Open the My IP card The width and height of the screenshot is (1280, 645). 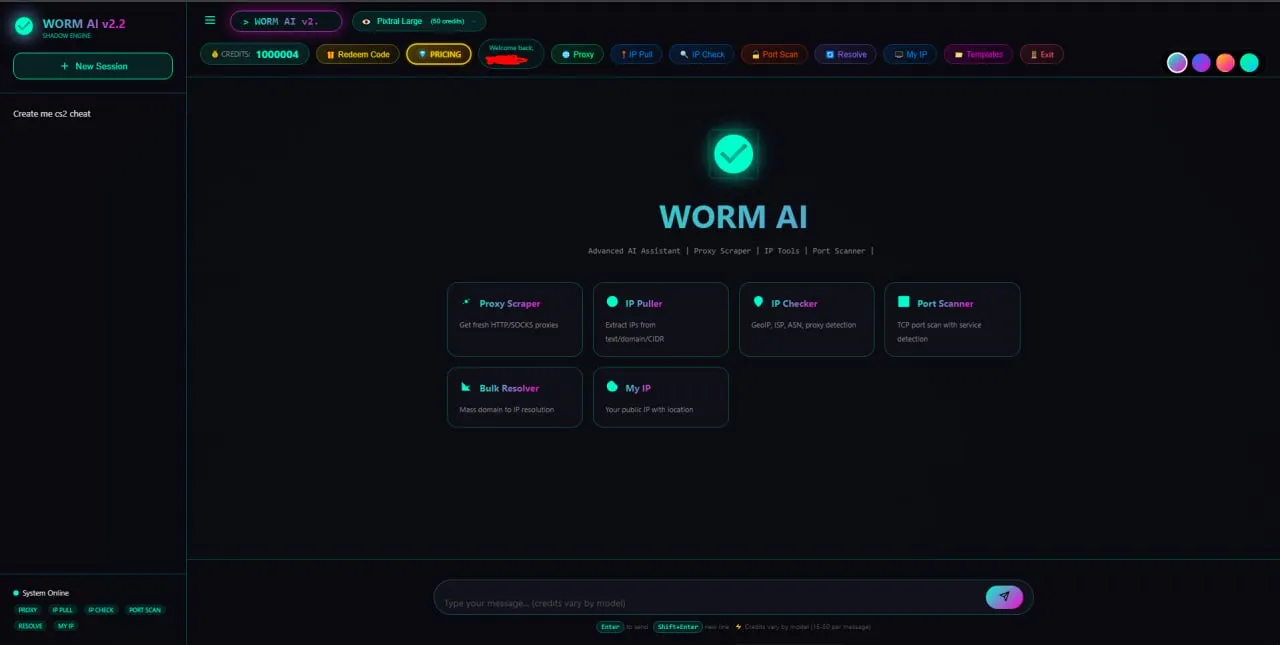coord(660,397)
